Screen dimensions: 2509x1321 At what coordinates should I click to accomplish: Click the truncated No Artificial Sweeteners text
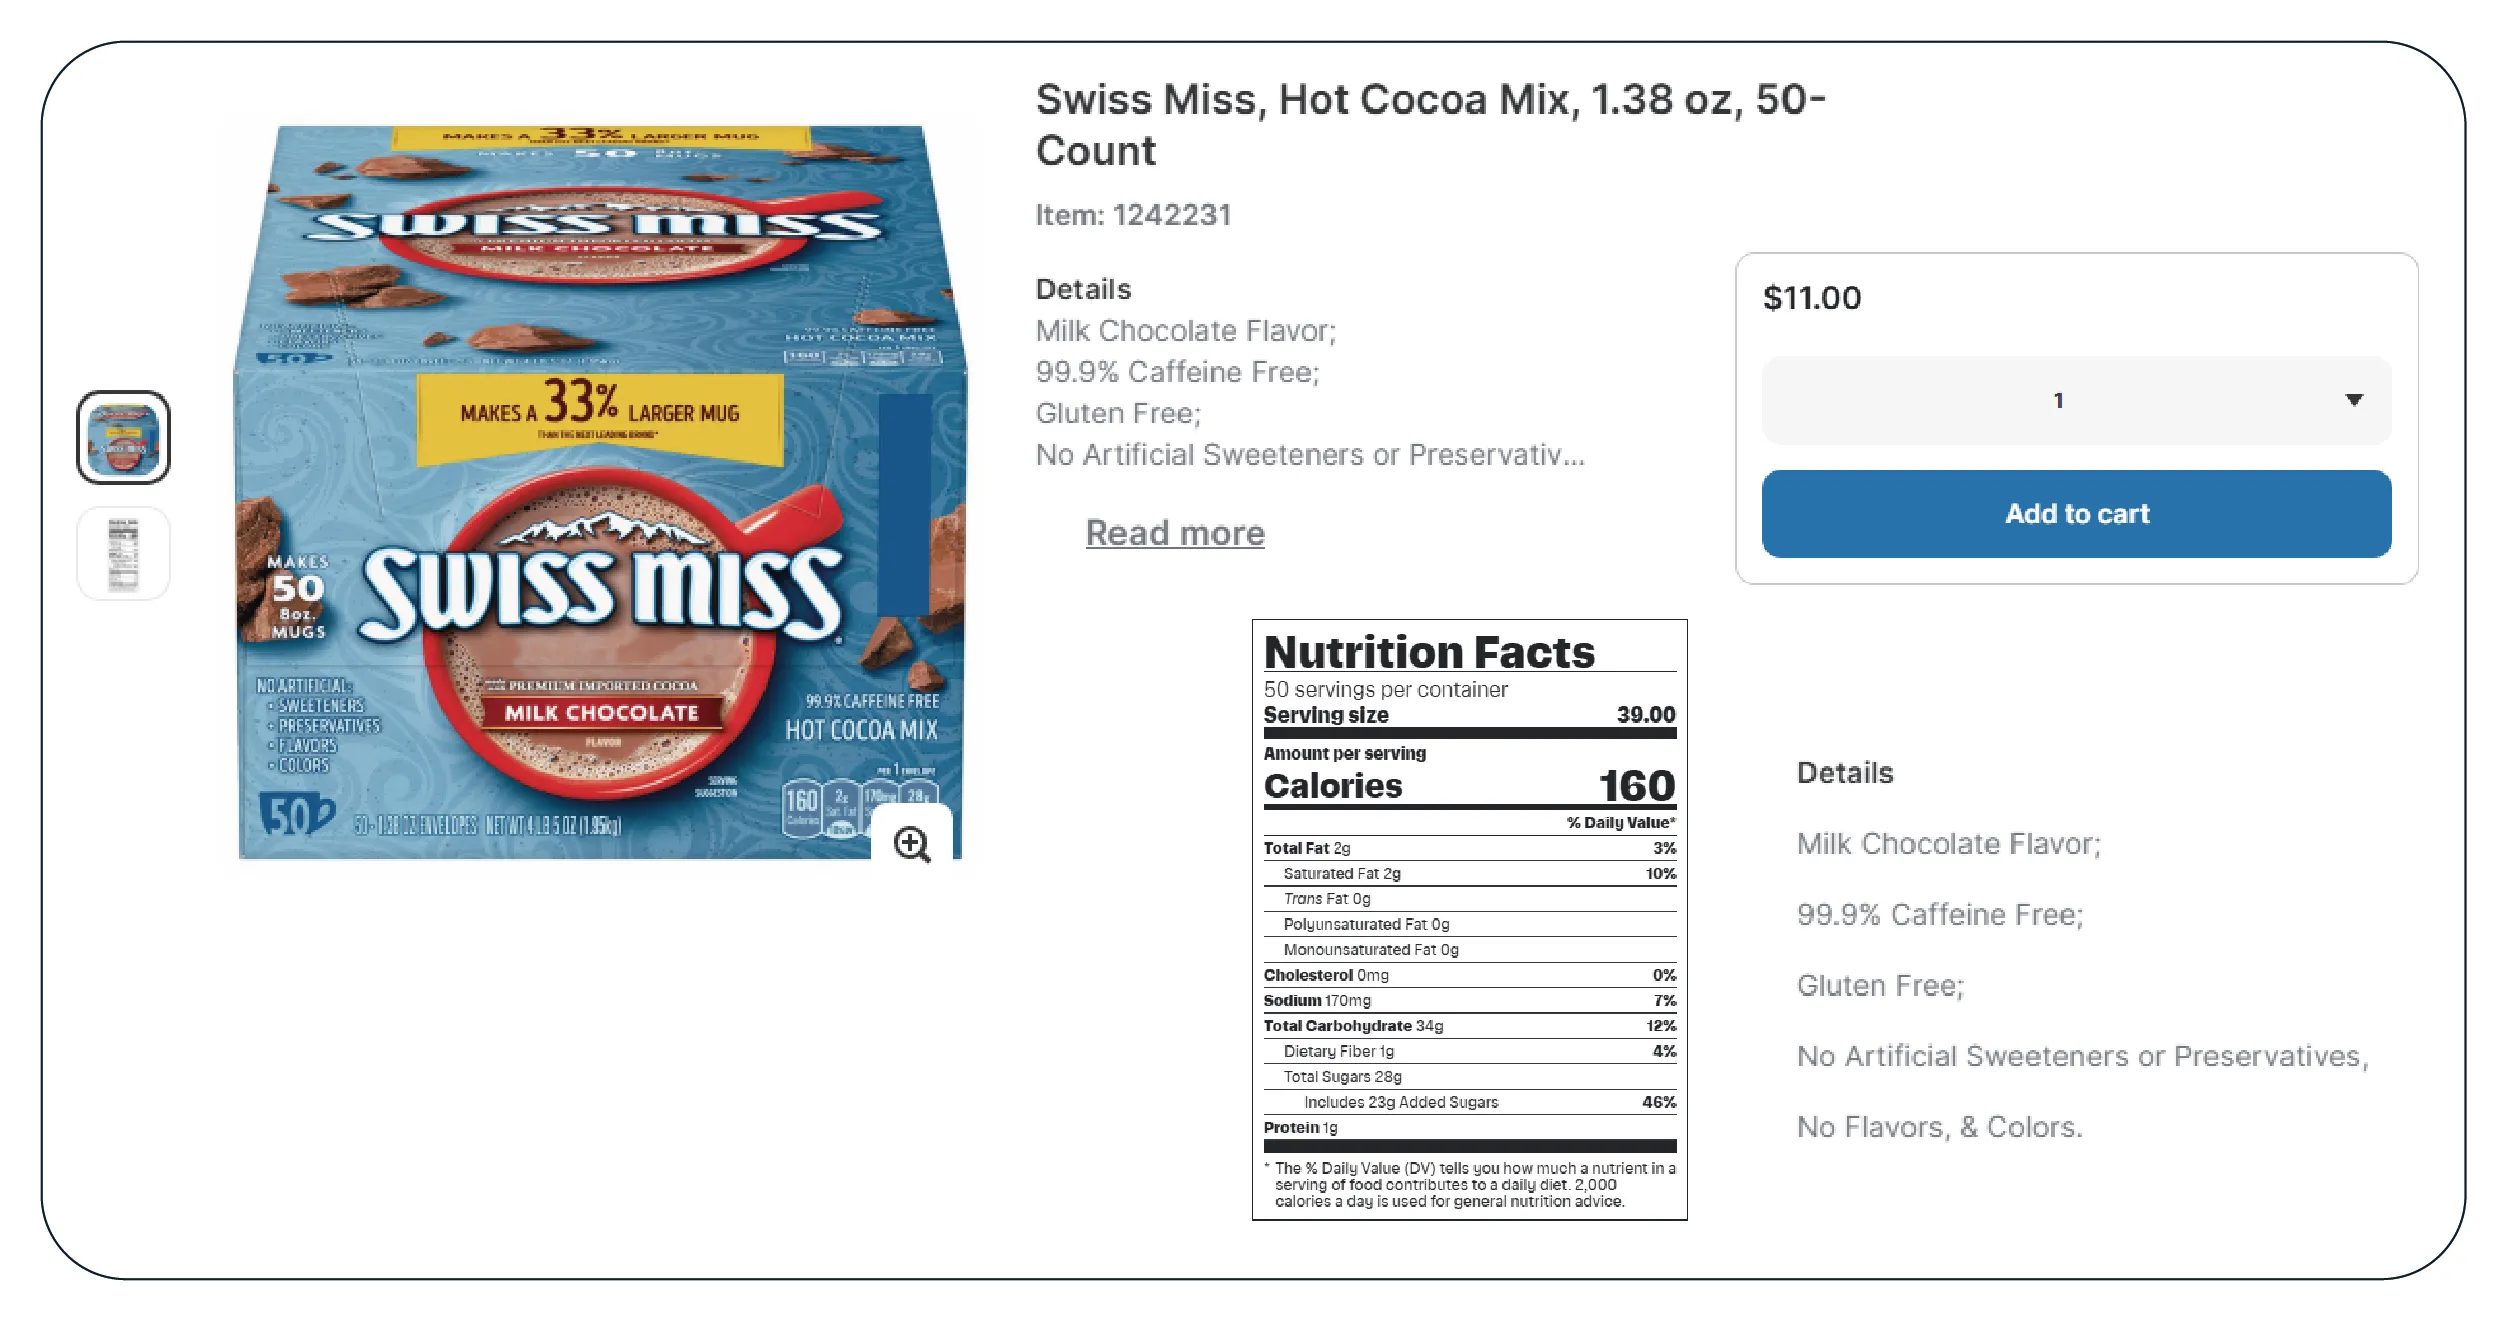(x=1309, y=455)
